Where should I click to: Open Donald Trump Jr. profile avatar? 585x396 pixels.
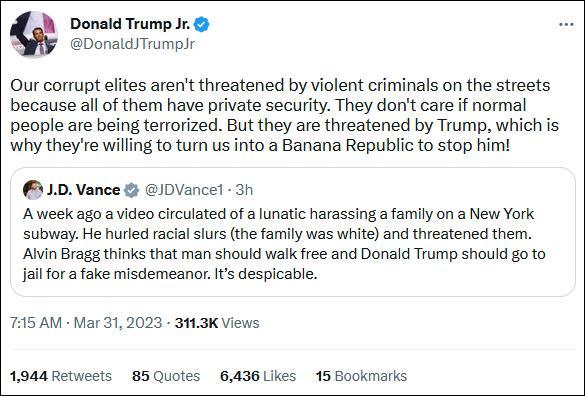click(x=34, y=34)
